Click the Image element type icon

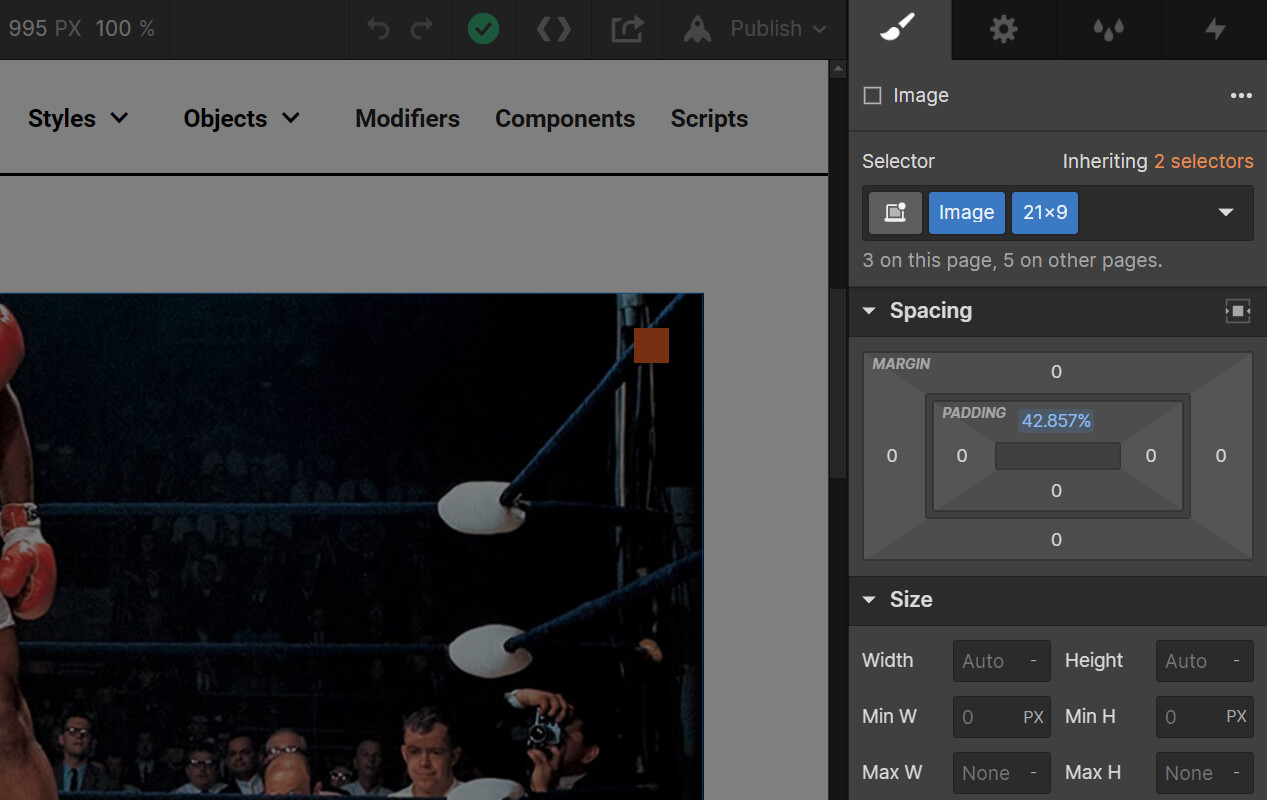872,96
